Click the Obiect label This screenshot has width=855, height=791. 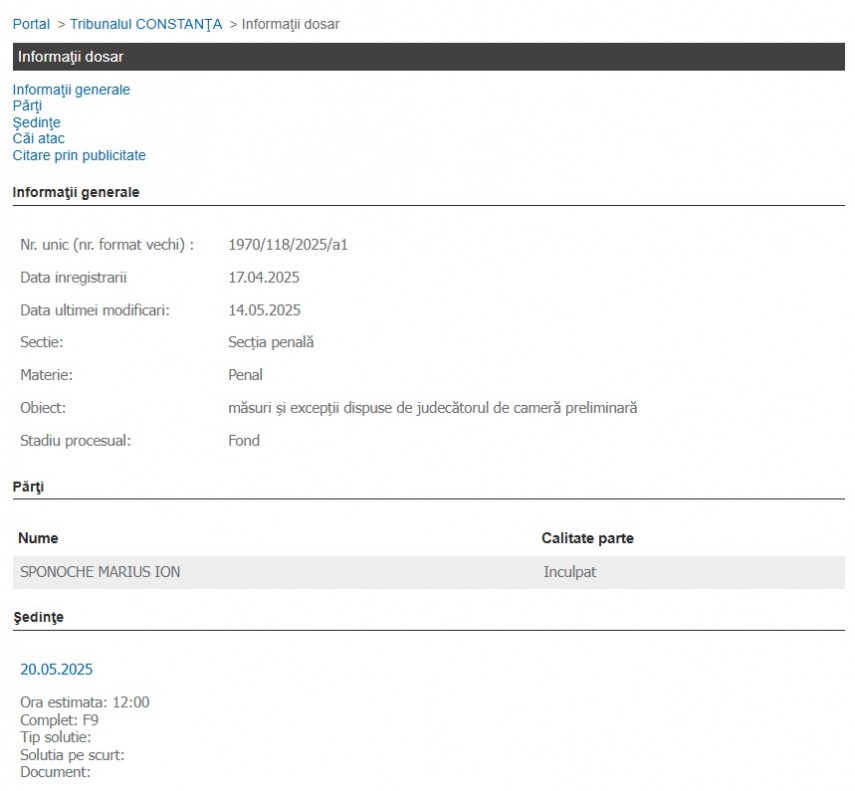pos(43,408)
